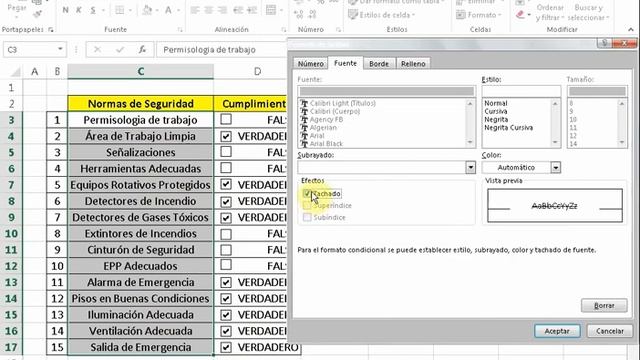This screenshot has width=640, height=360.
Task: Open the Color Automático dropdown
Action: click(x=556, y=167)
